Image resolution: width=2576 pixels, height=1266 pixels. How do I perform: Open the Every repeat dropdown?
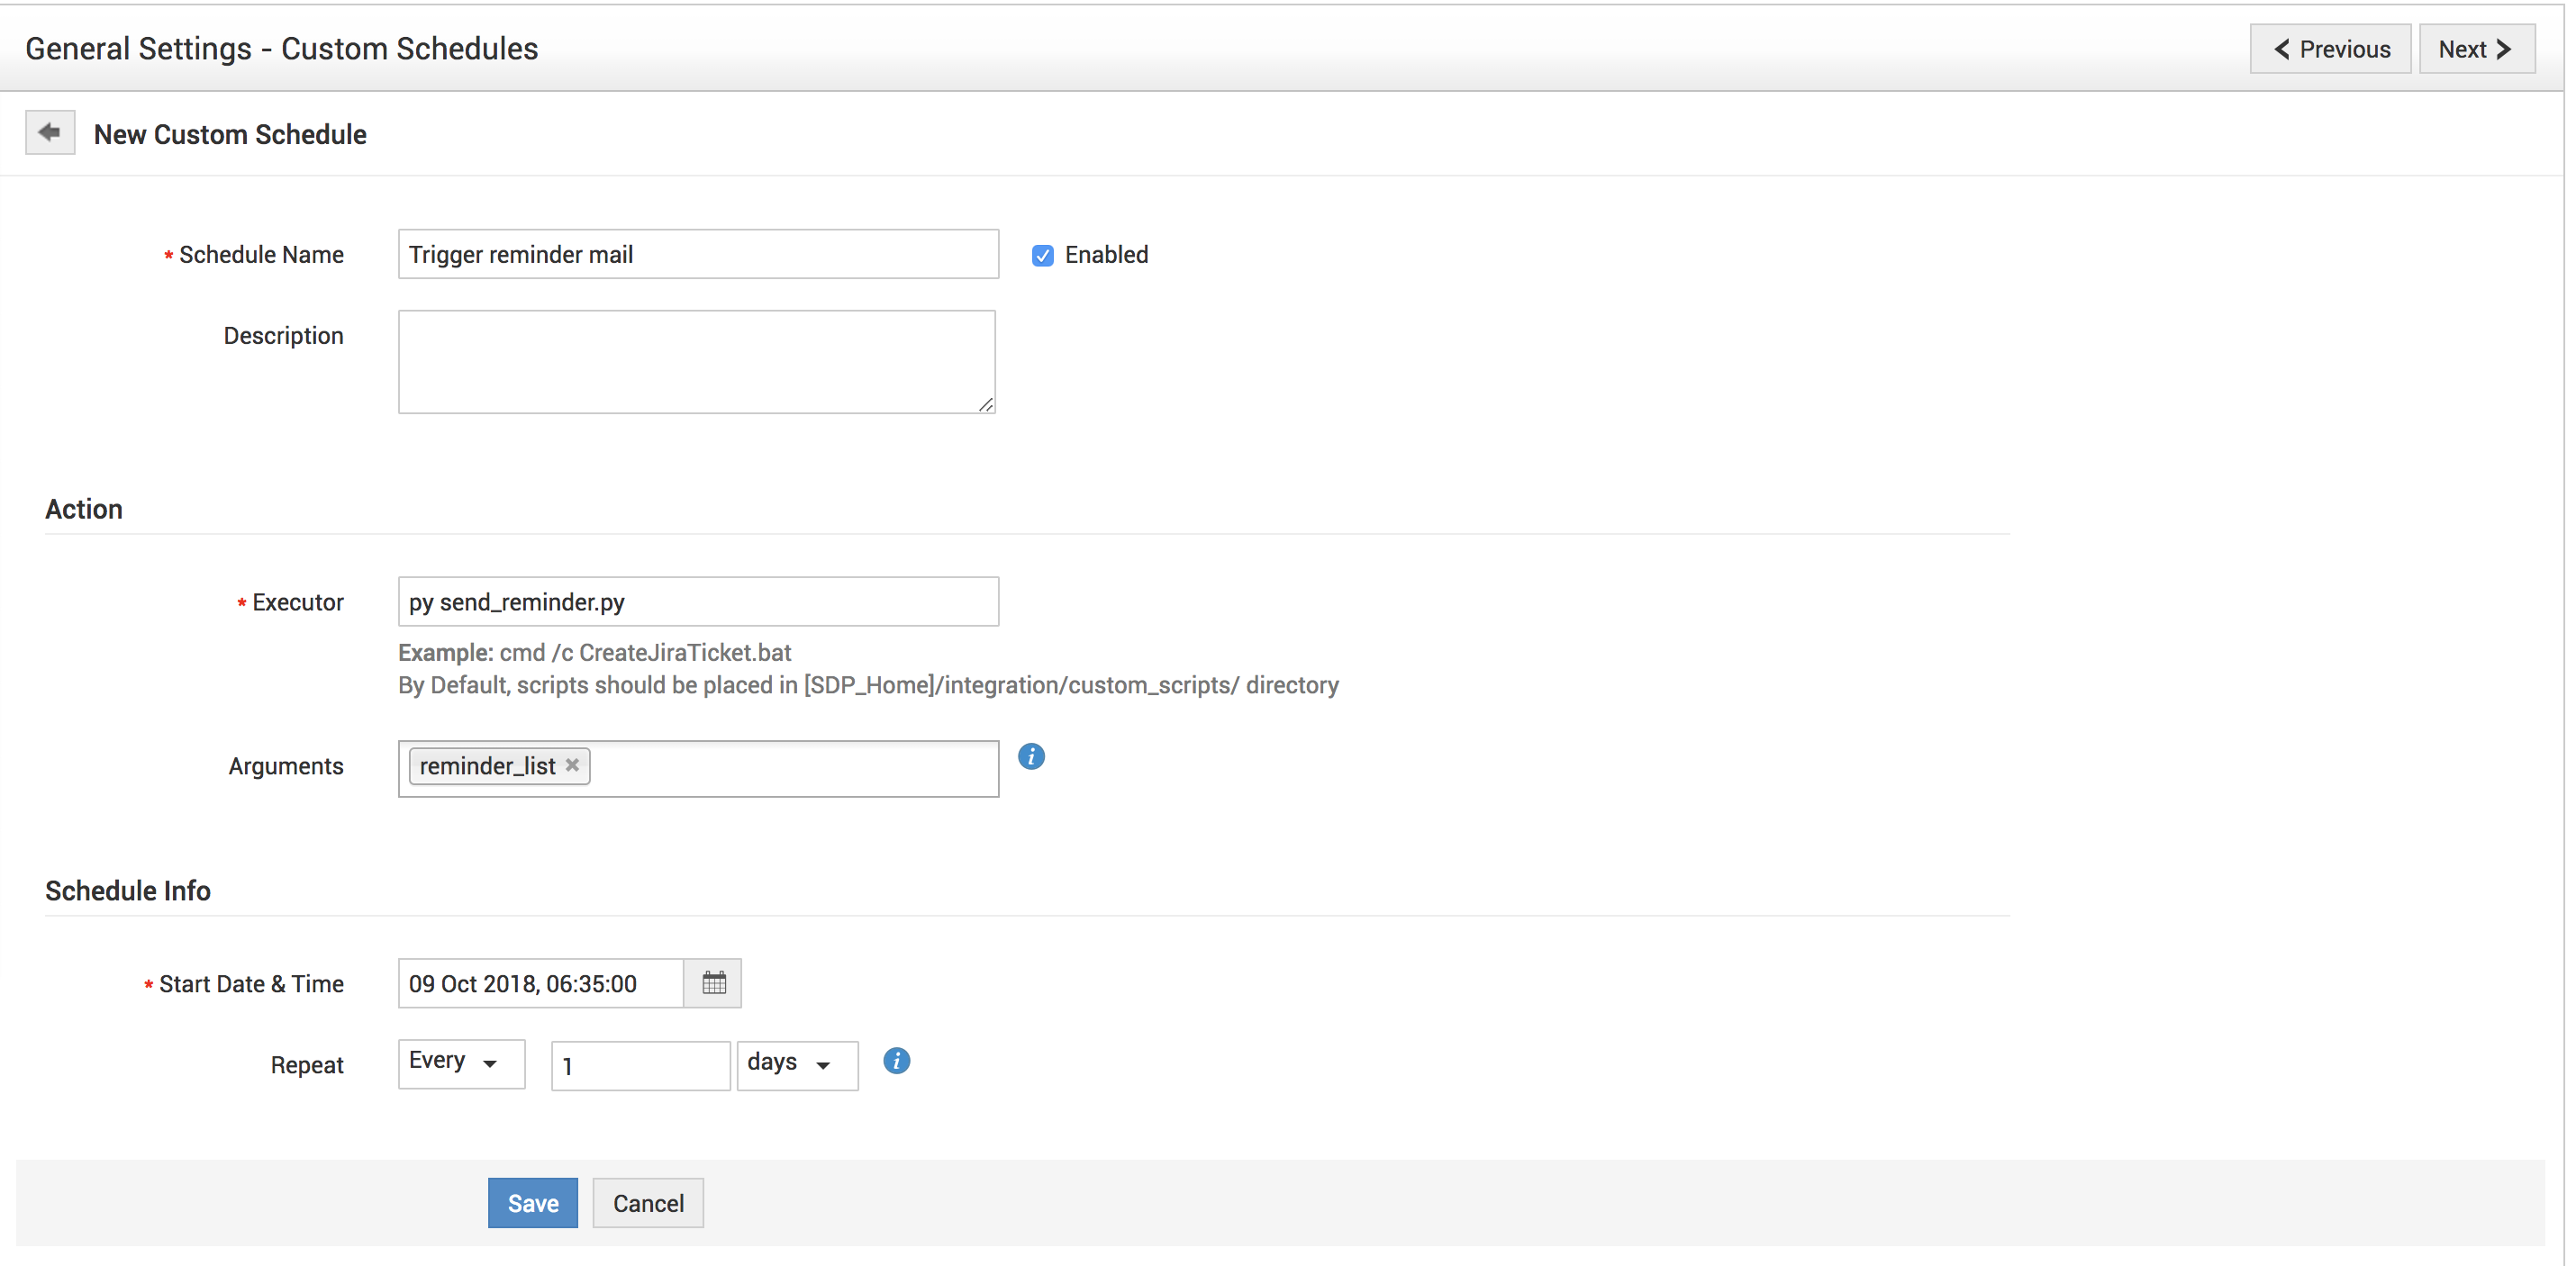tap(460, 1063)
